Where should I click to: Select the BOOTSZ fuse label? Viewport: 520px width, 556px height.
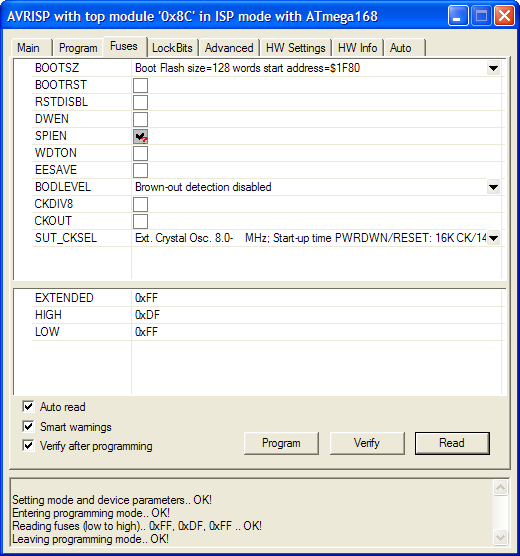point(57,68)
